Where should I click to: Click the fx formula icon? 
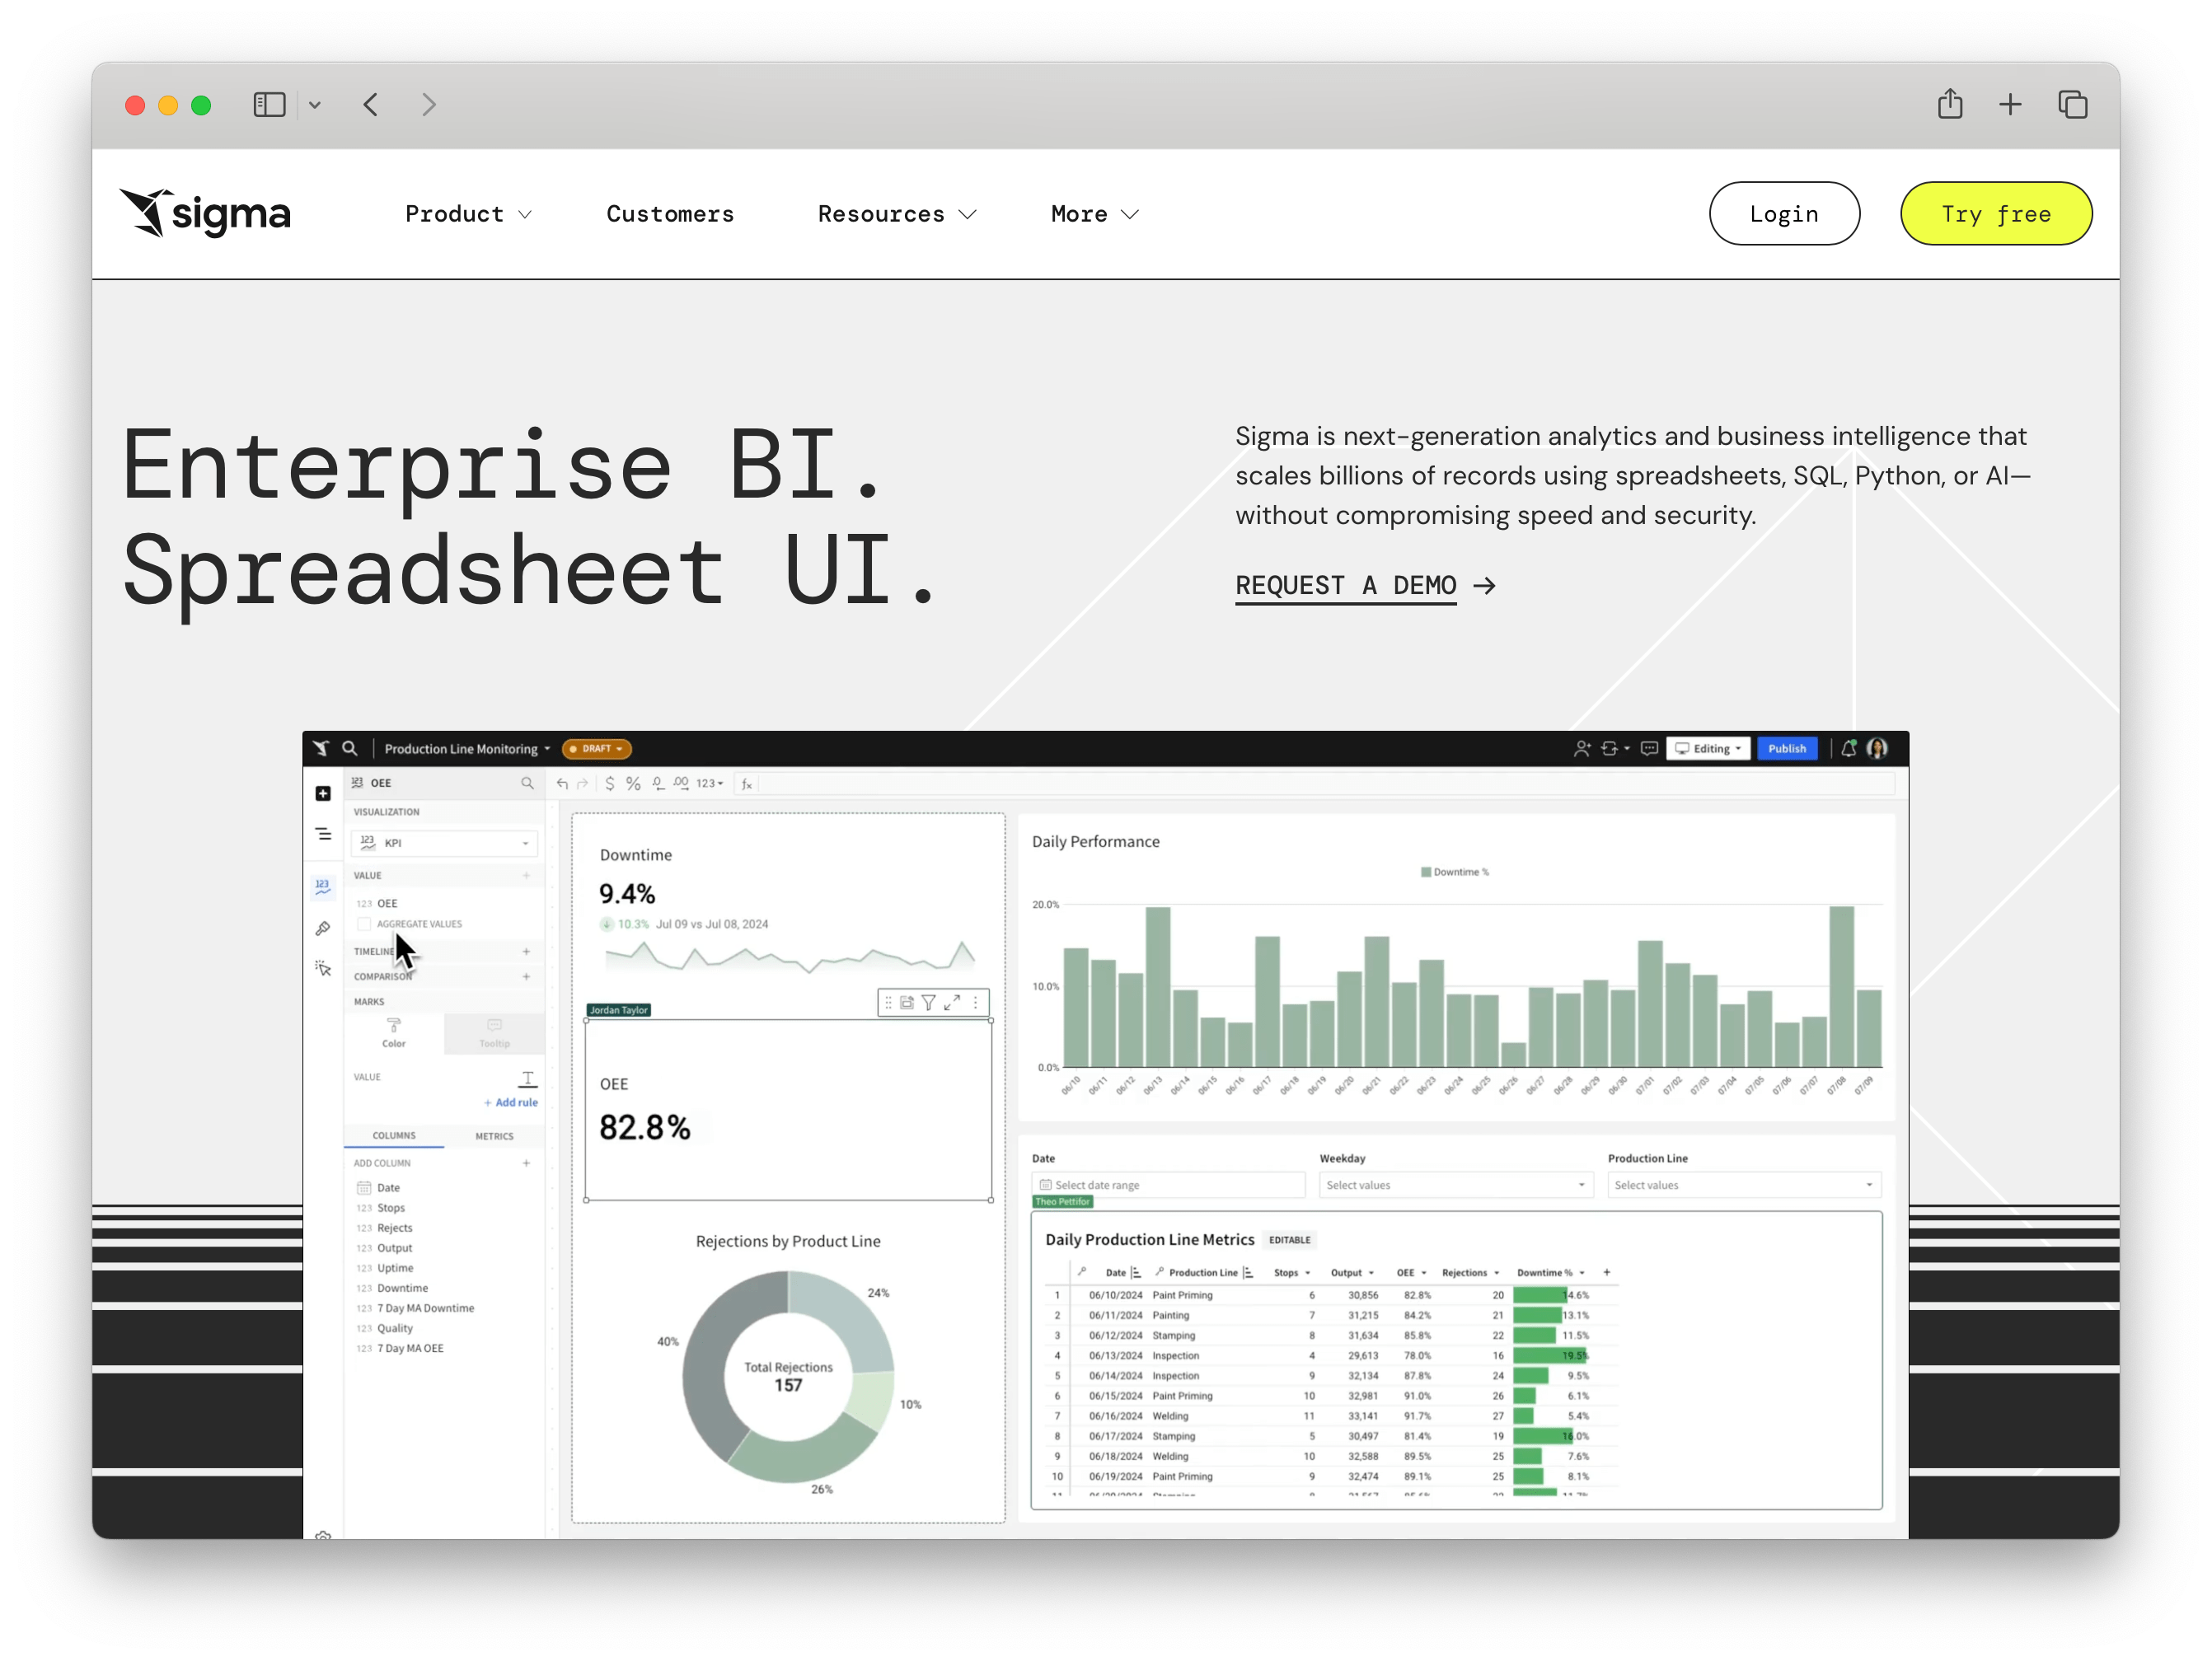tap(747, 784)
